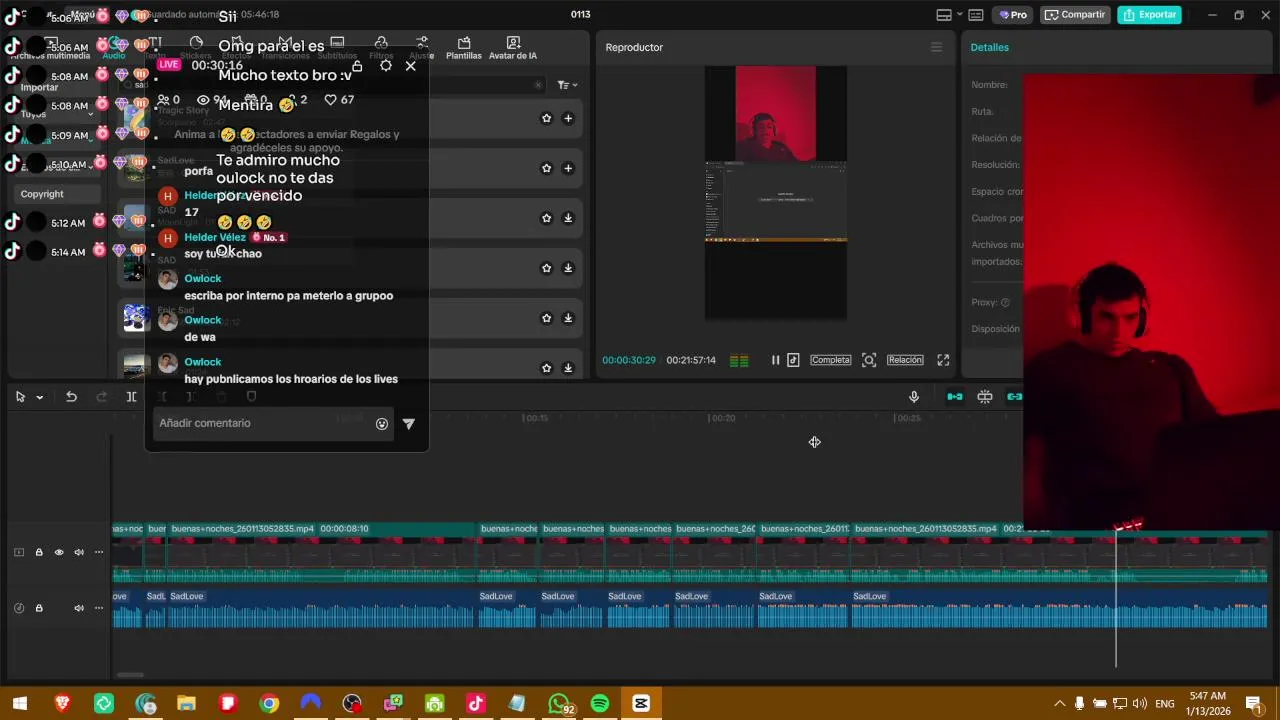The width and height of the screenshot is (1280, 720).
Task: Favorite the SadLove track in list
Action: point(546,168)
